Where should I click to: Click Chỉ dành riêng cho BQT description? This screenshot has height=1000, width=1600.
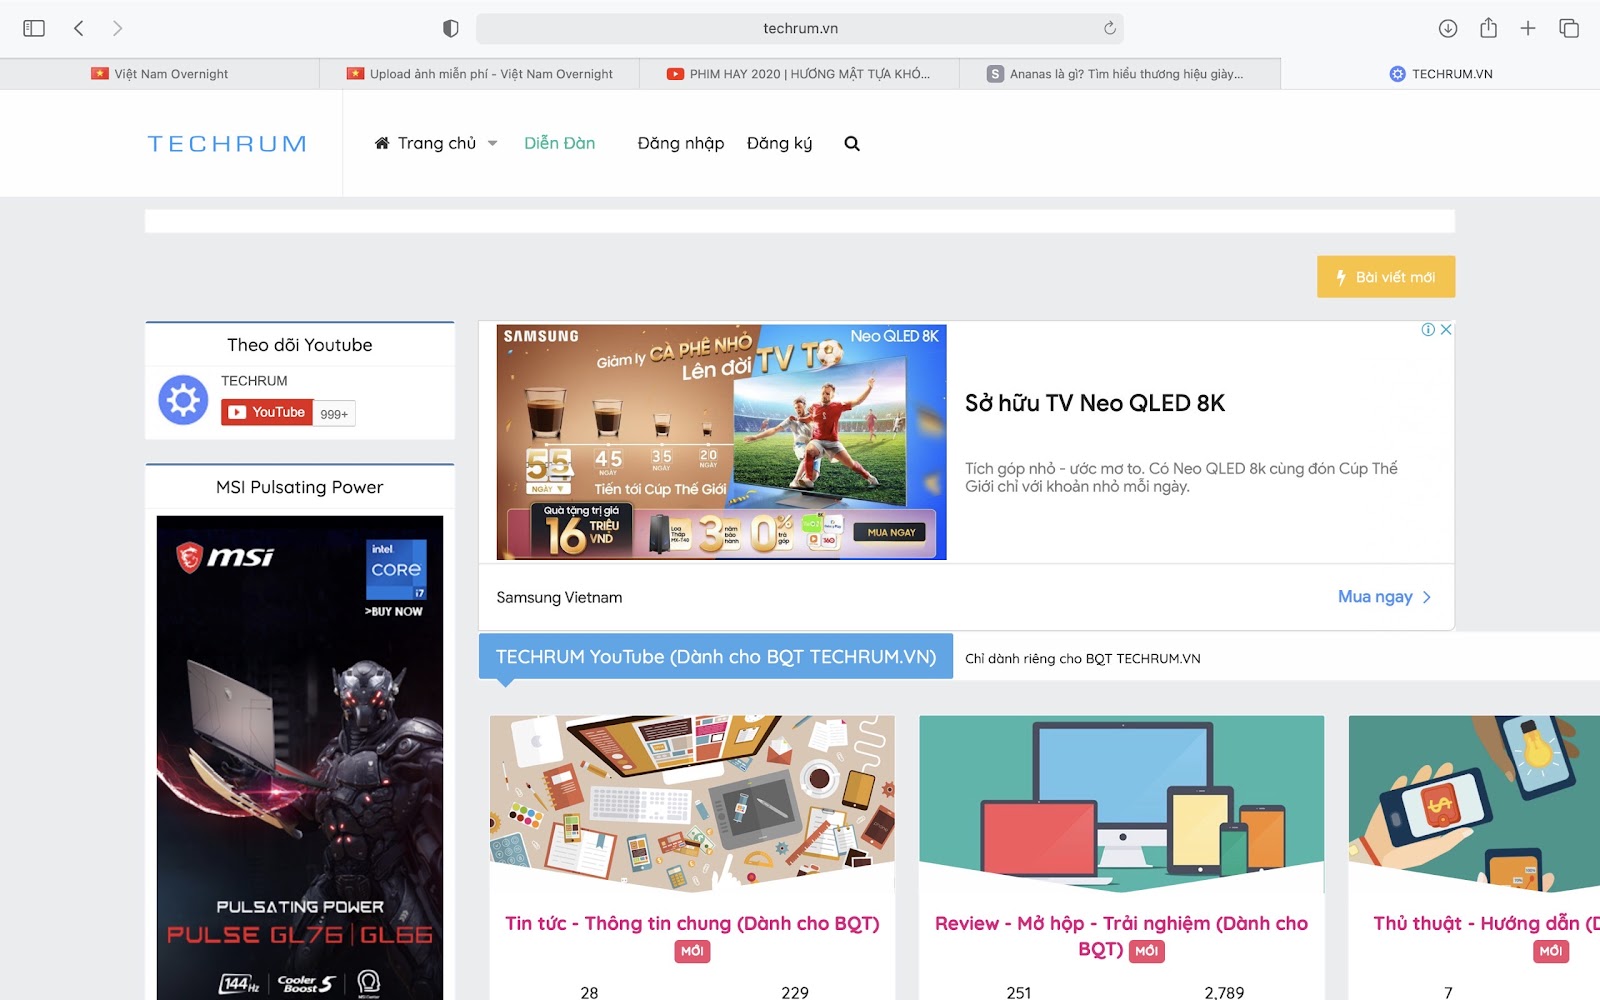point(1083,659)
